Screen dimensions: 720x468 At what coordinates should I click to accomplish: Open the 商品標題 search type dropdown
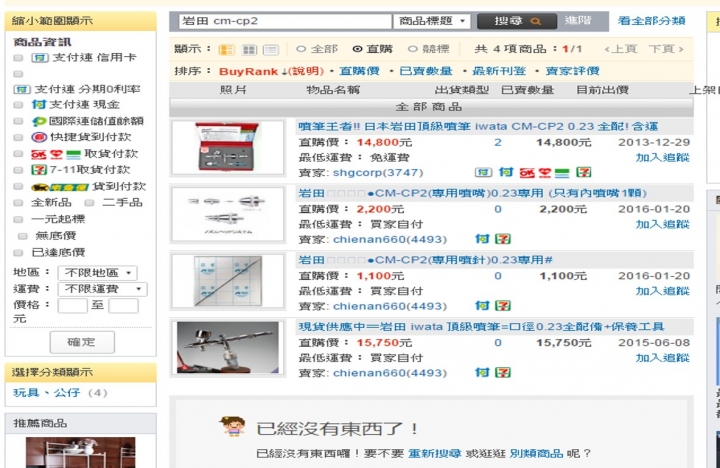431,21
